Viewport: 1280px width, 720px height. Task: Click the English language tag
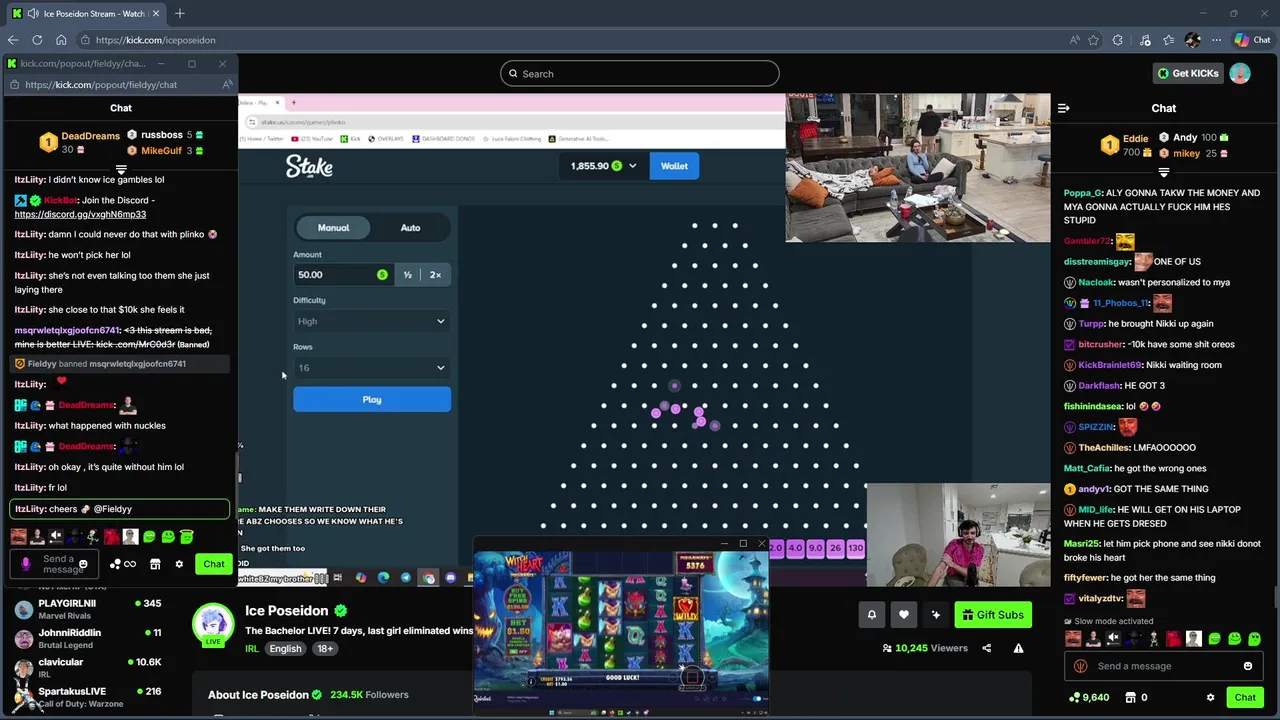point(285,648)
